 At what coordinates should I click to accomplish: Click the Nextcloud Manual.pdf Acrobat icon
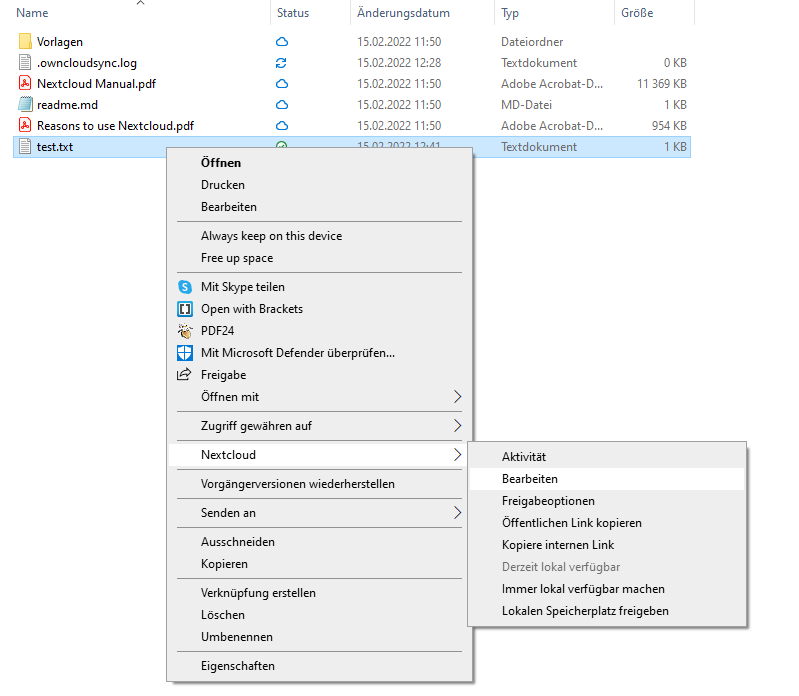[x=25, y=83]
